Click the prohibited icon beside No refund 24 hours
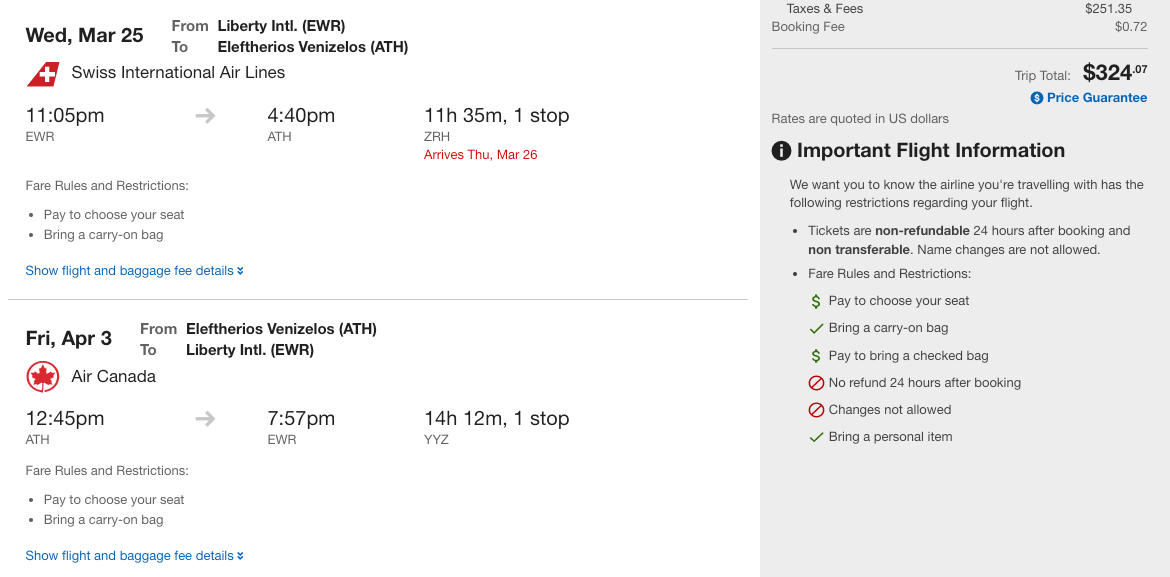 click(816, 383)
